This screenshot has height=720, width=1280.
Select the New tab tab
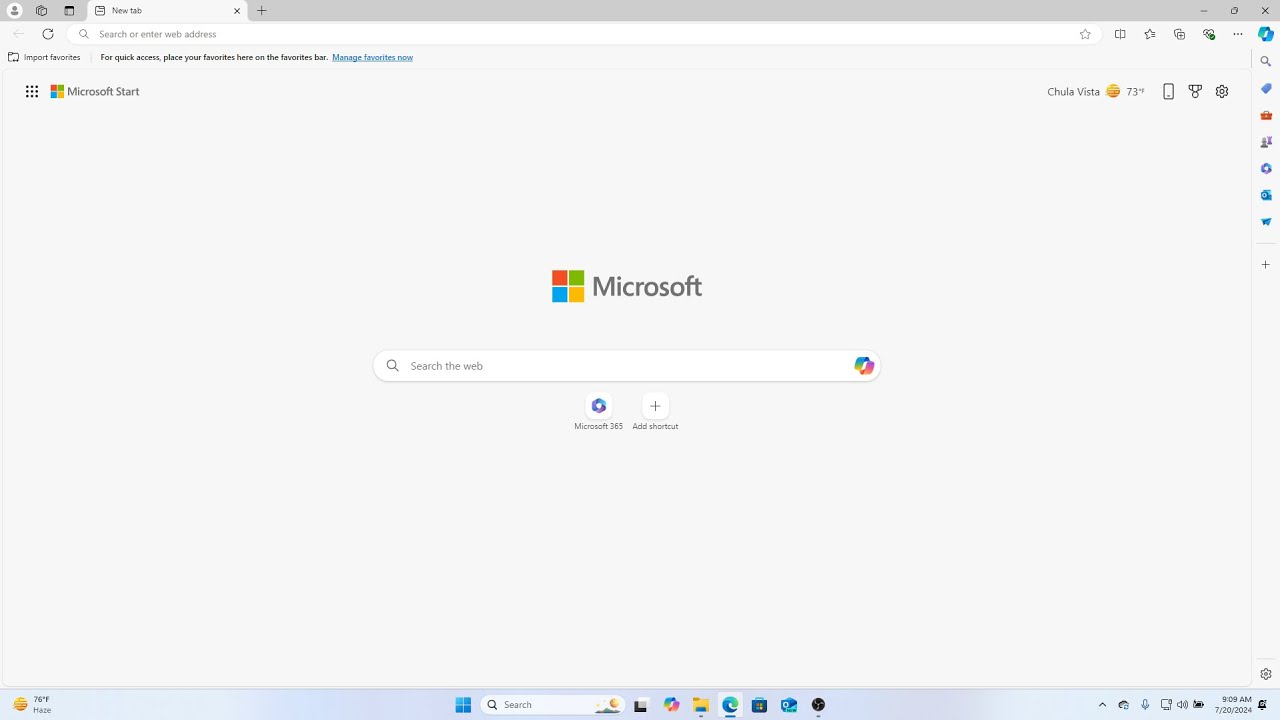(168, 11)
